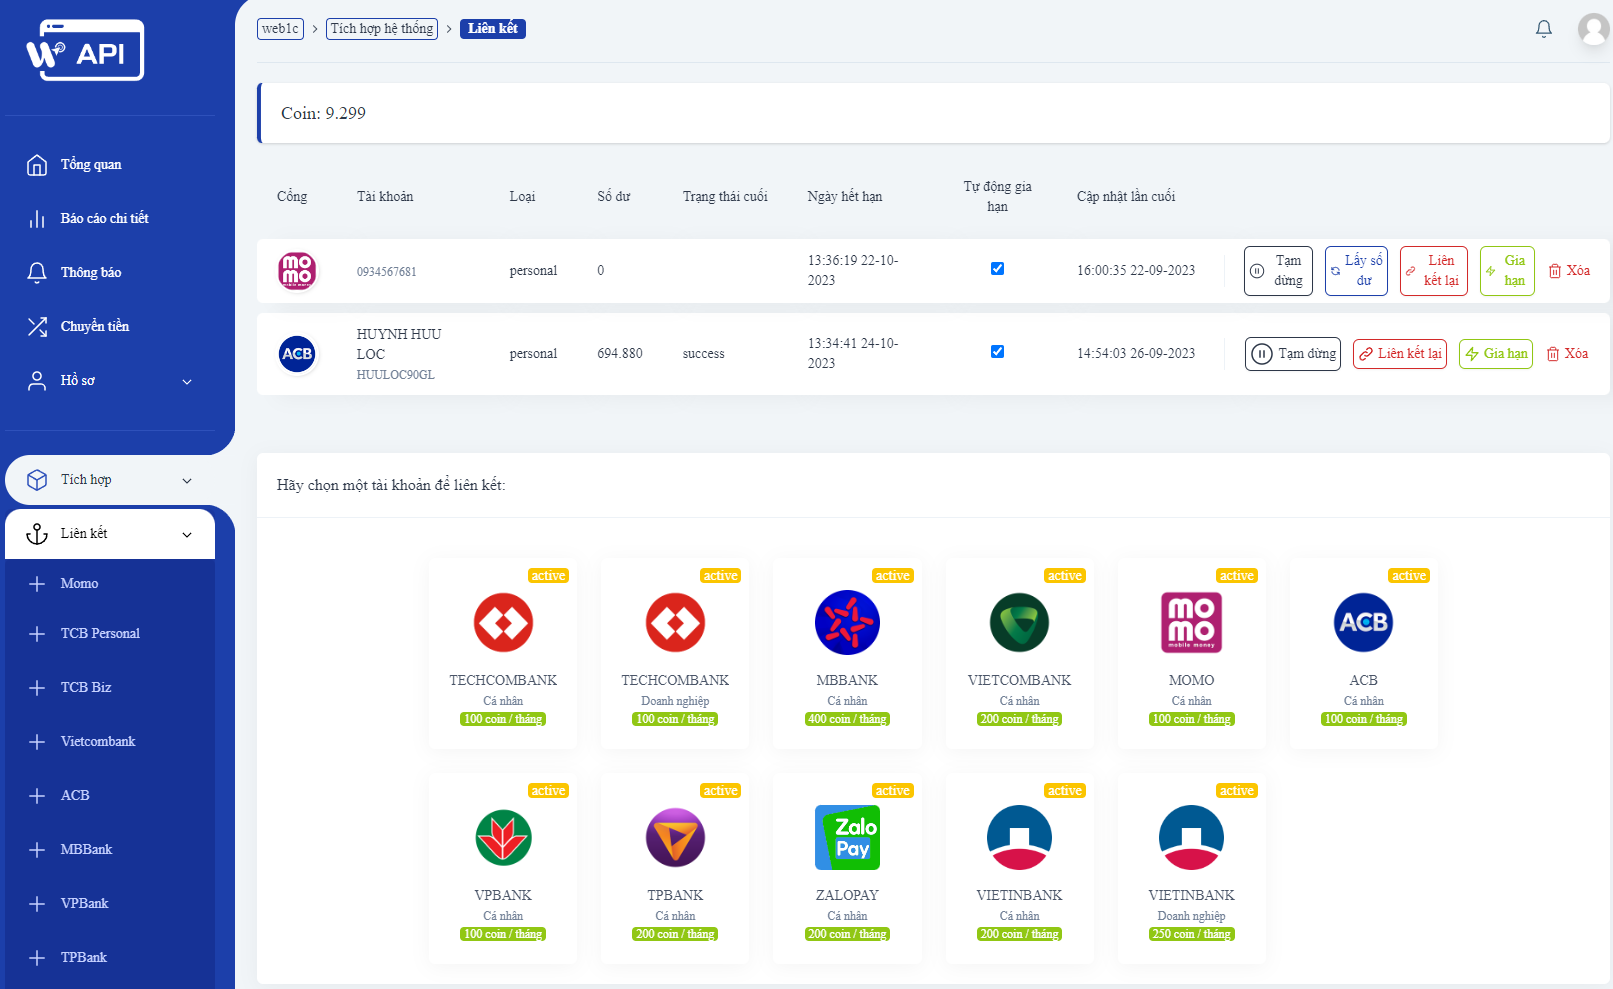Select the TPBank card logo

coord(675,837)
